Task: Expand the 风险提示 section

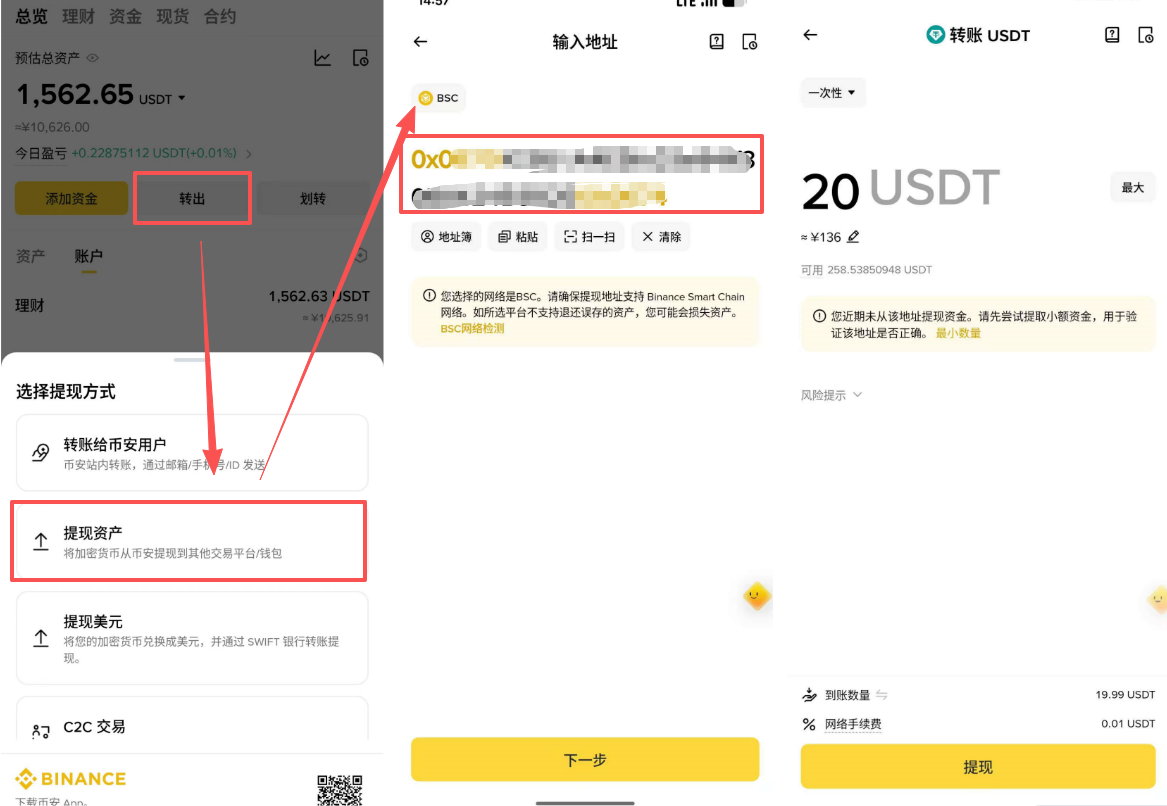Action: pos(831,395)
